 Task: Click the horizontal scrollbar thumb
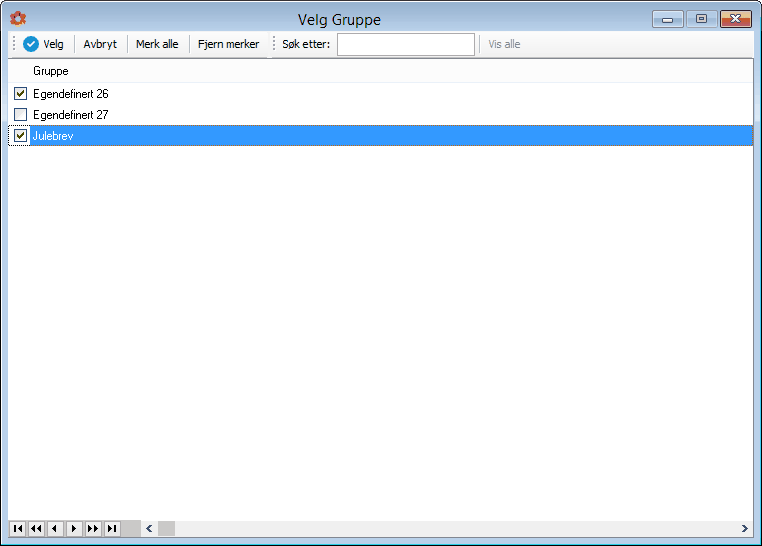pos(166,529)
